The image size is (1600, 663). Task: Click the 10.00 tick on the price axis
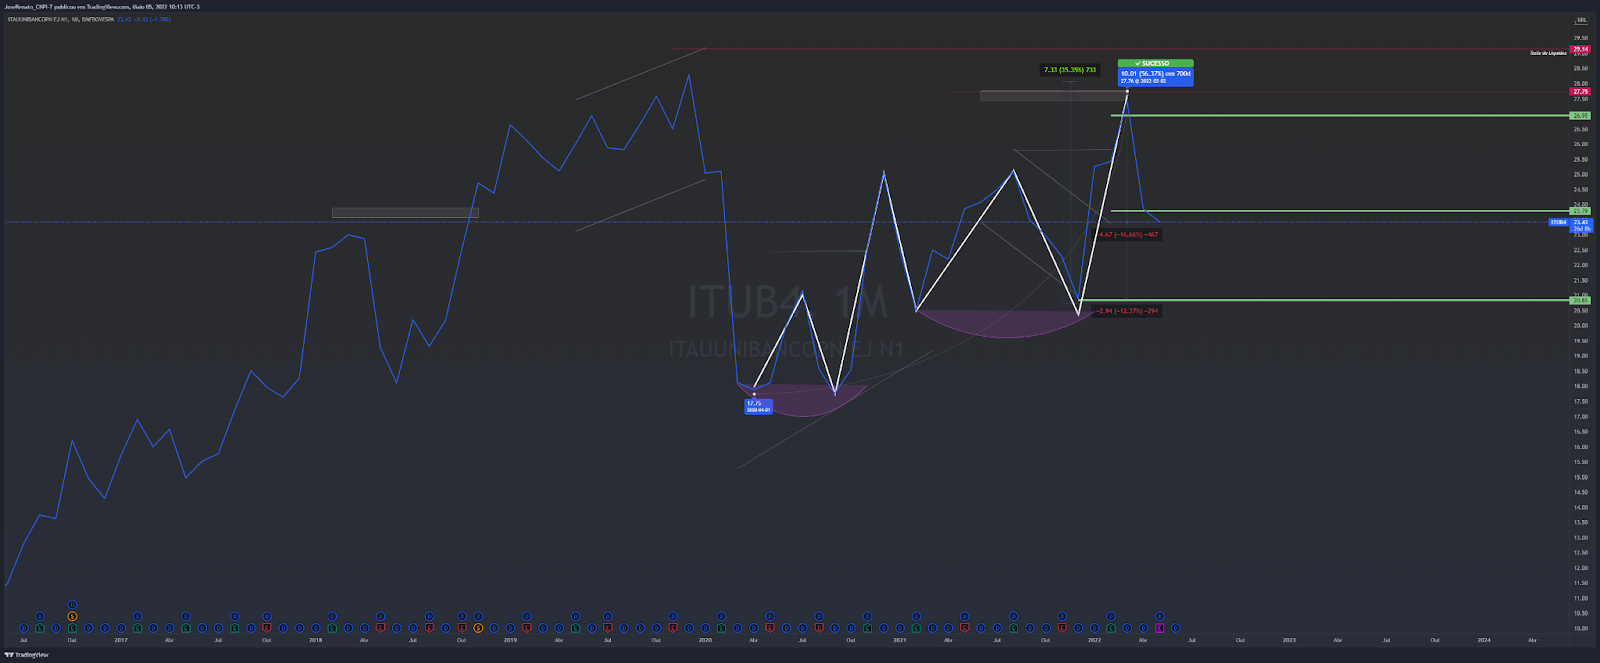pos(1580,629)
